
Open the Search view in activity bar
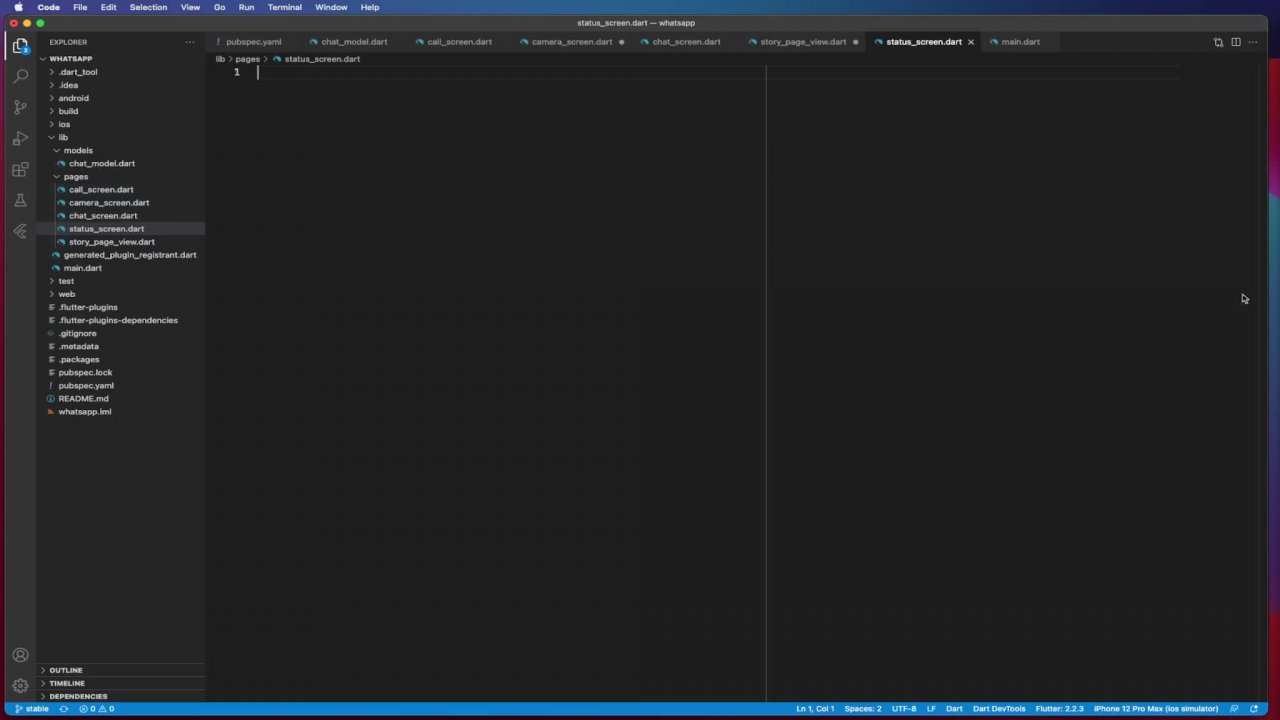20,76
